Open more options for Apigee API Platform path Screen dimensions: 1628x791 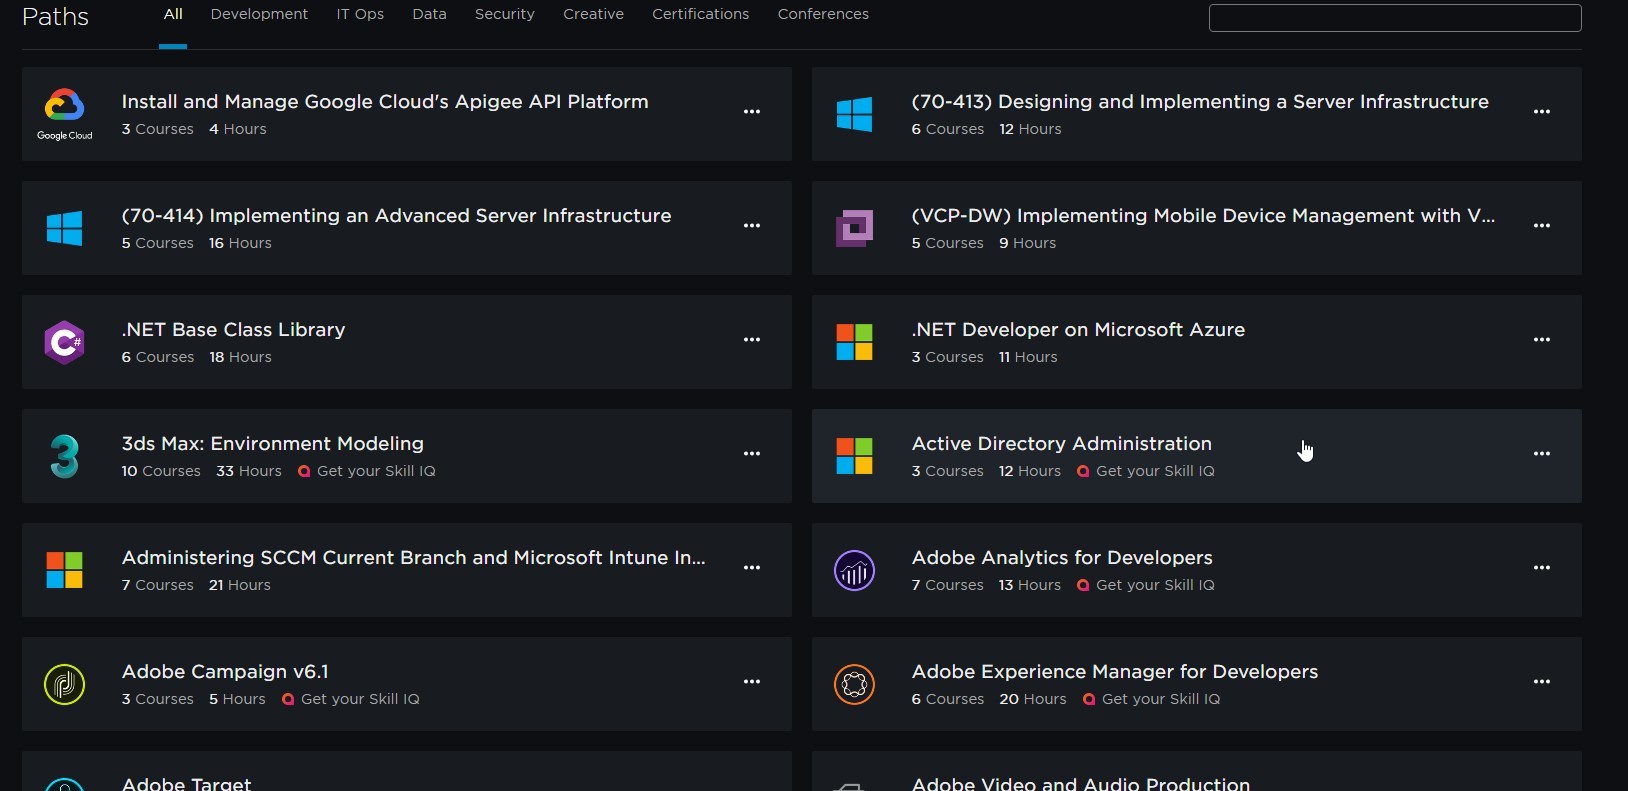click(x=752, y=112)
